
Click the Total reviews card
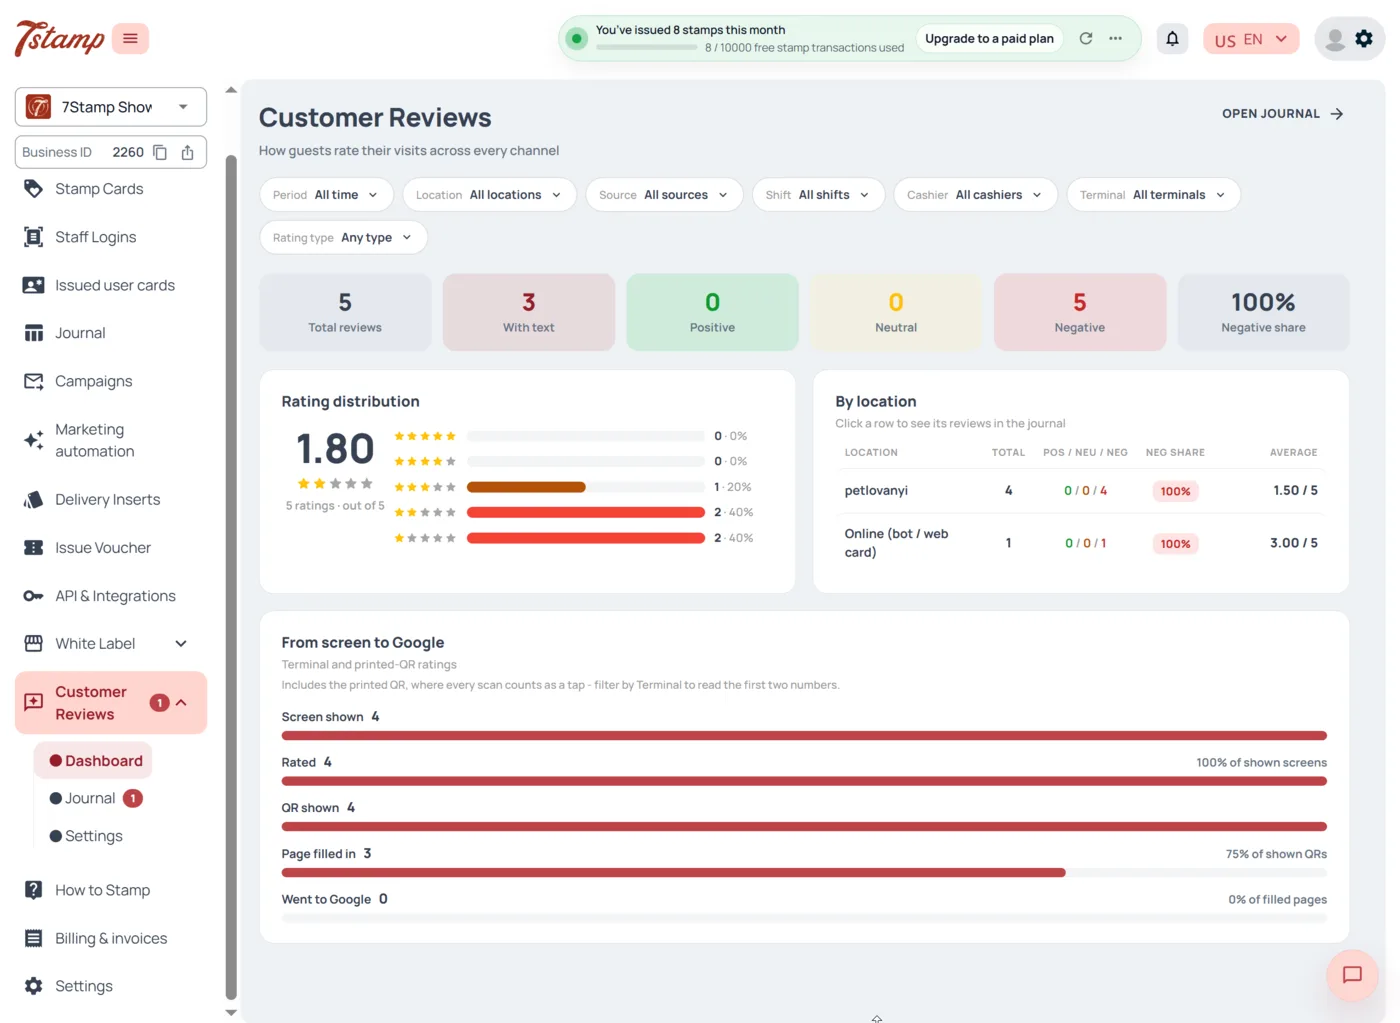(345, 312)
